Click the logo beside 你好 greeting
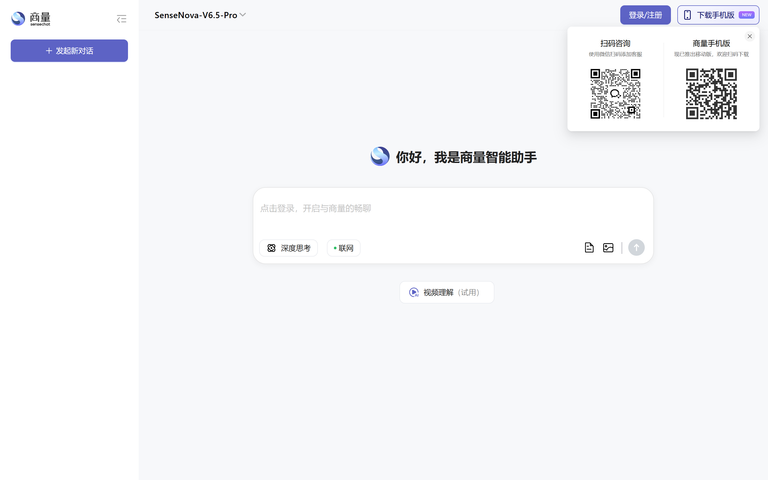This screenshot has width=768, height=480. (x=380, y=157)
